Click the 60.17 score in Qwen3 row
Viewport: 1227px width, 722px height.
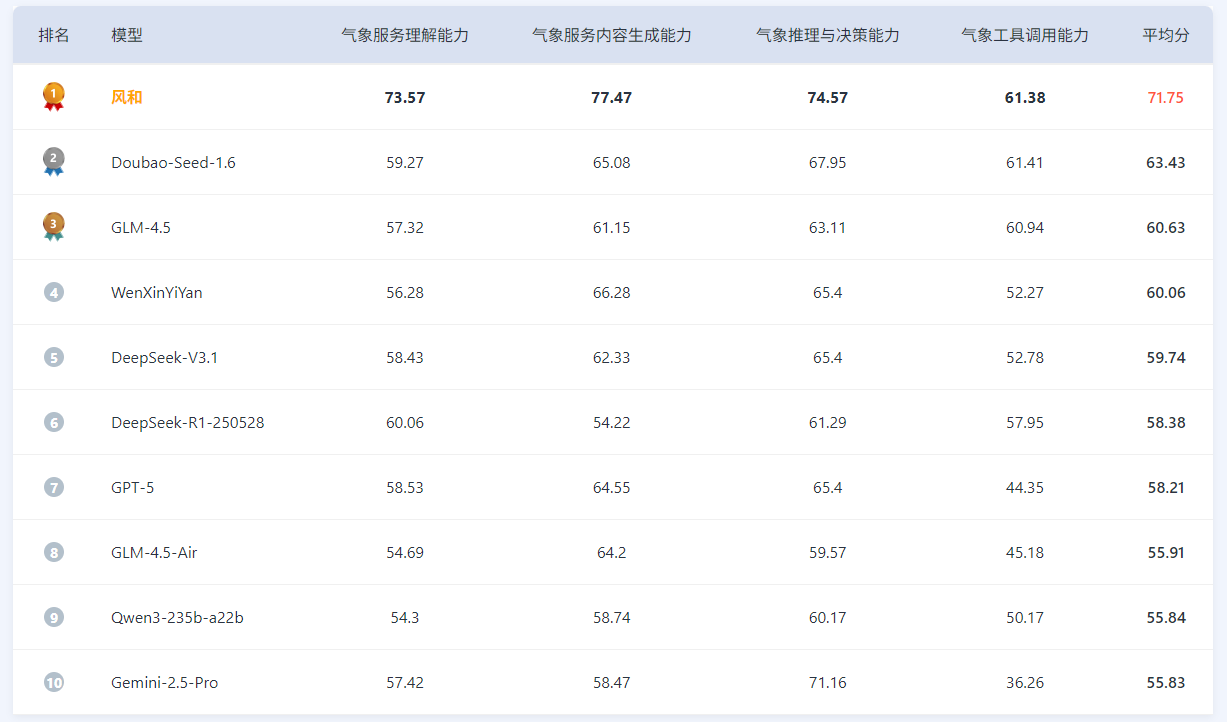pos(828,617)
